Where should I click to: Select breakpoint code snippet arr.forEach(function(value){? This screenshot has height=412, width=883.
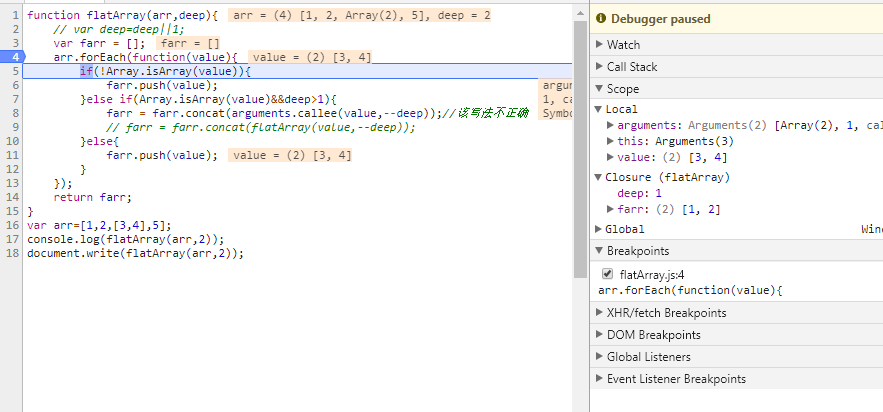click(690, 290)
